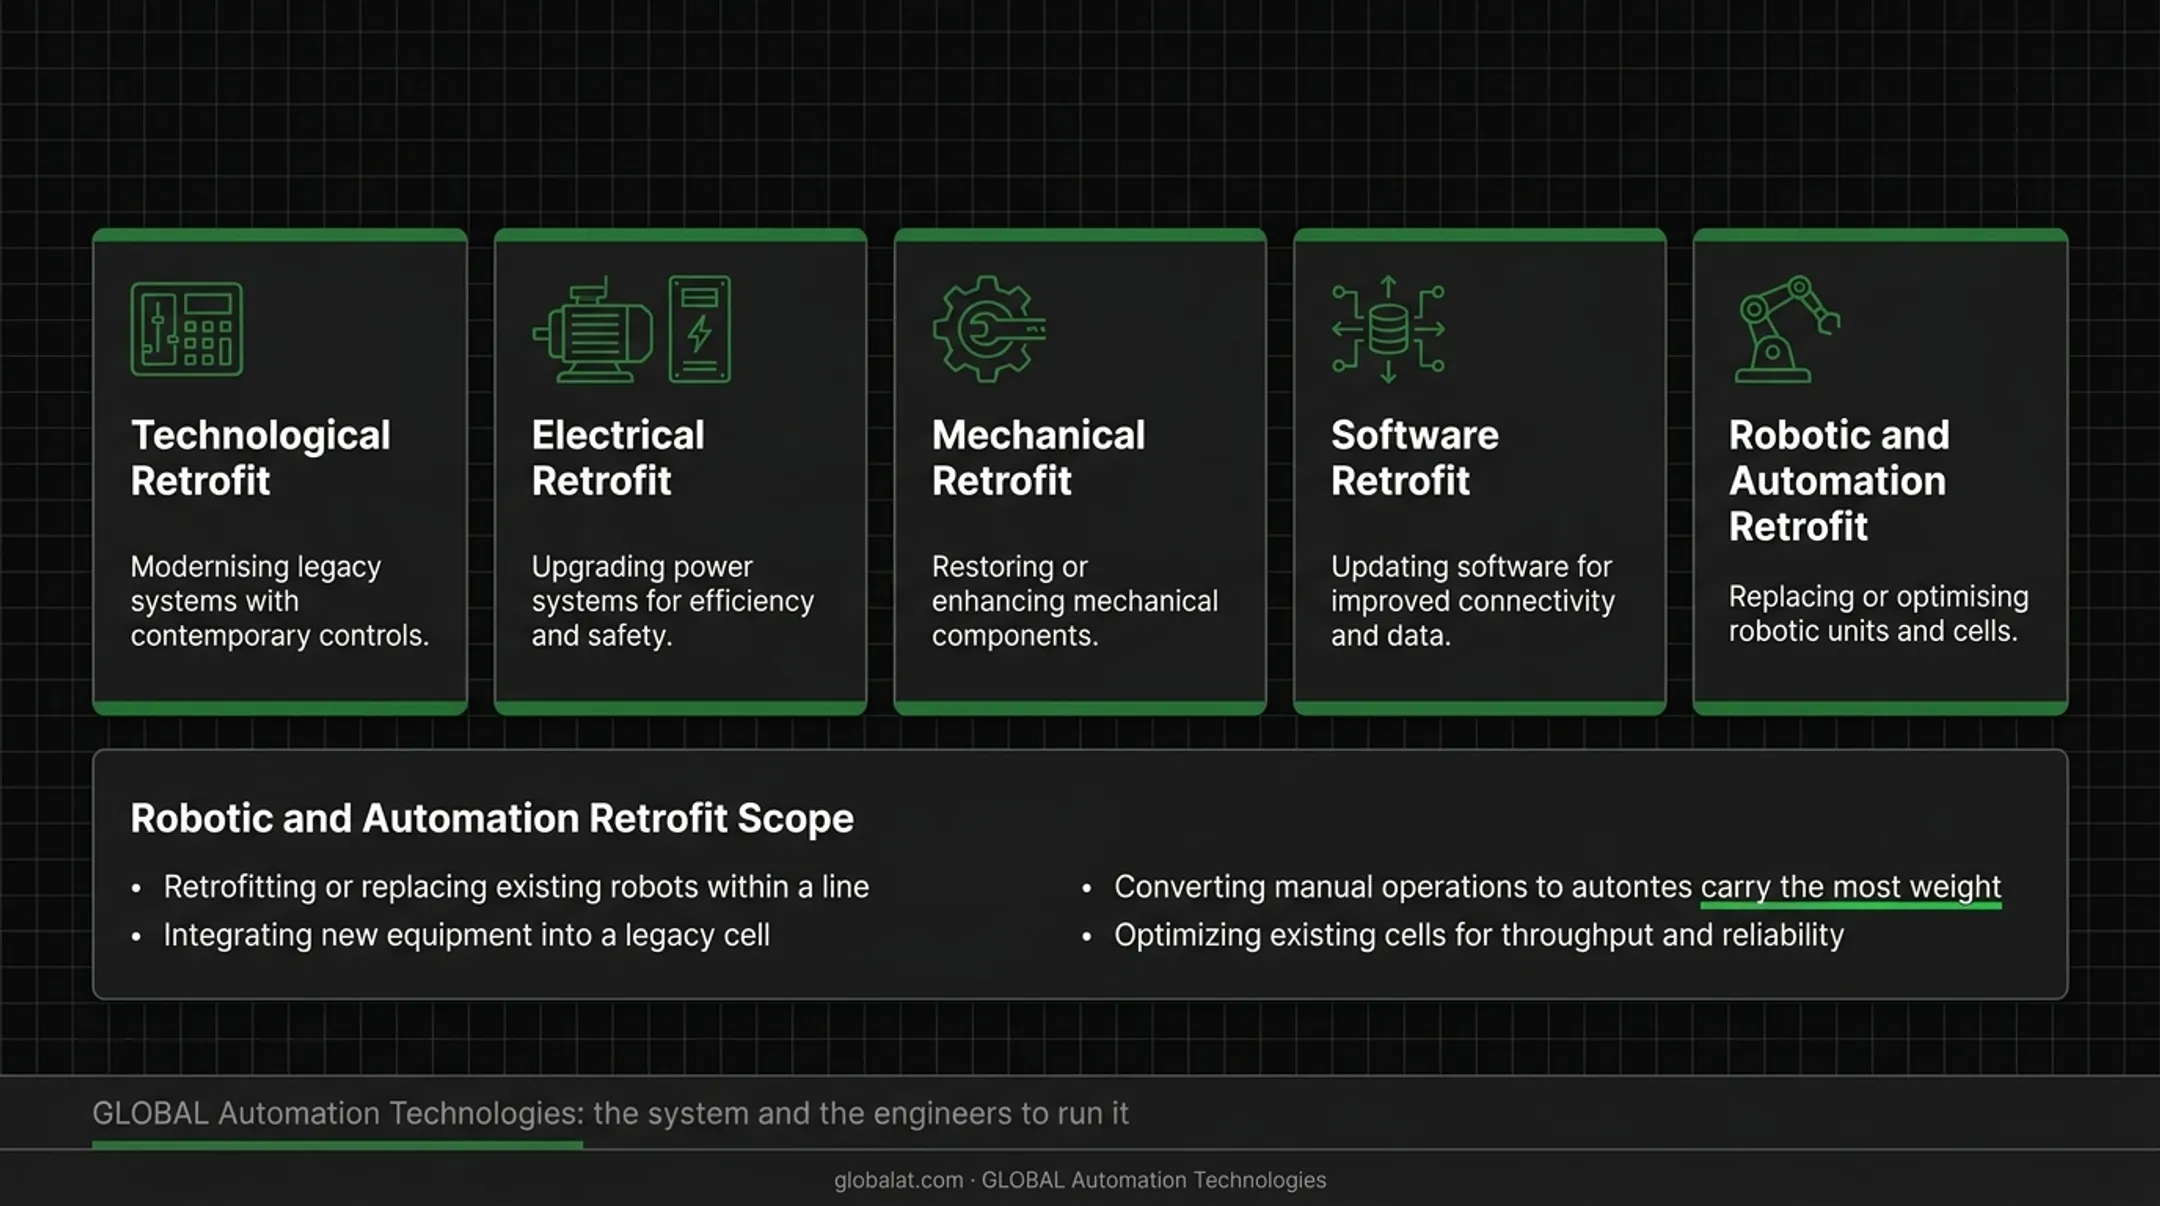Screen dimensions: 2160x1206
Task: Click bullet 'Optimizing existing cells for throughput and reliability'
Action: 1479,935
